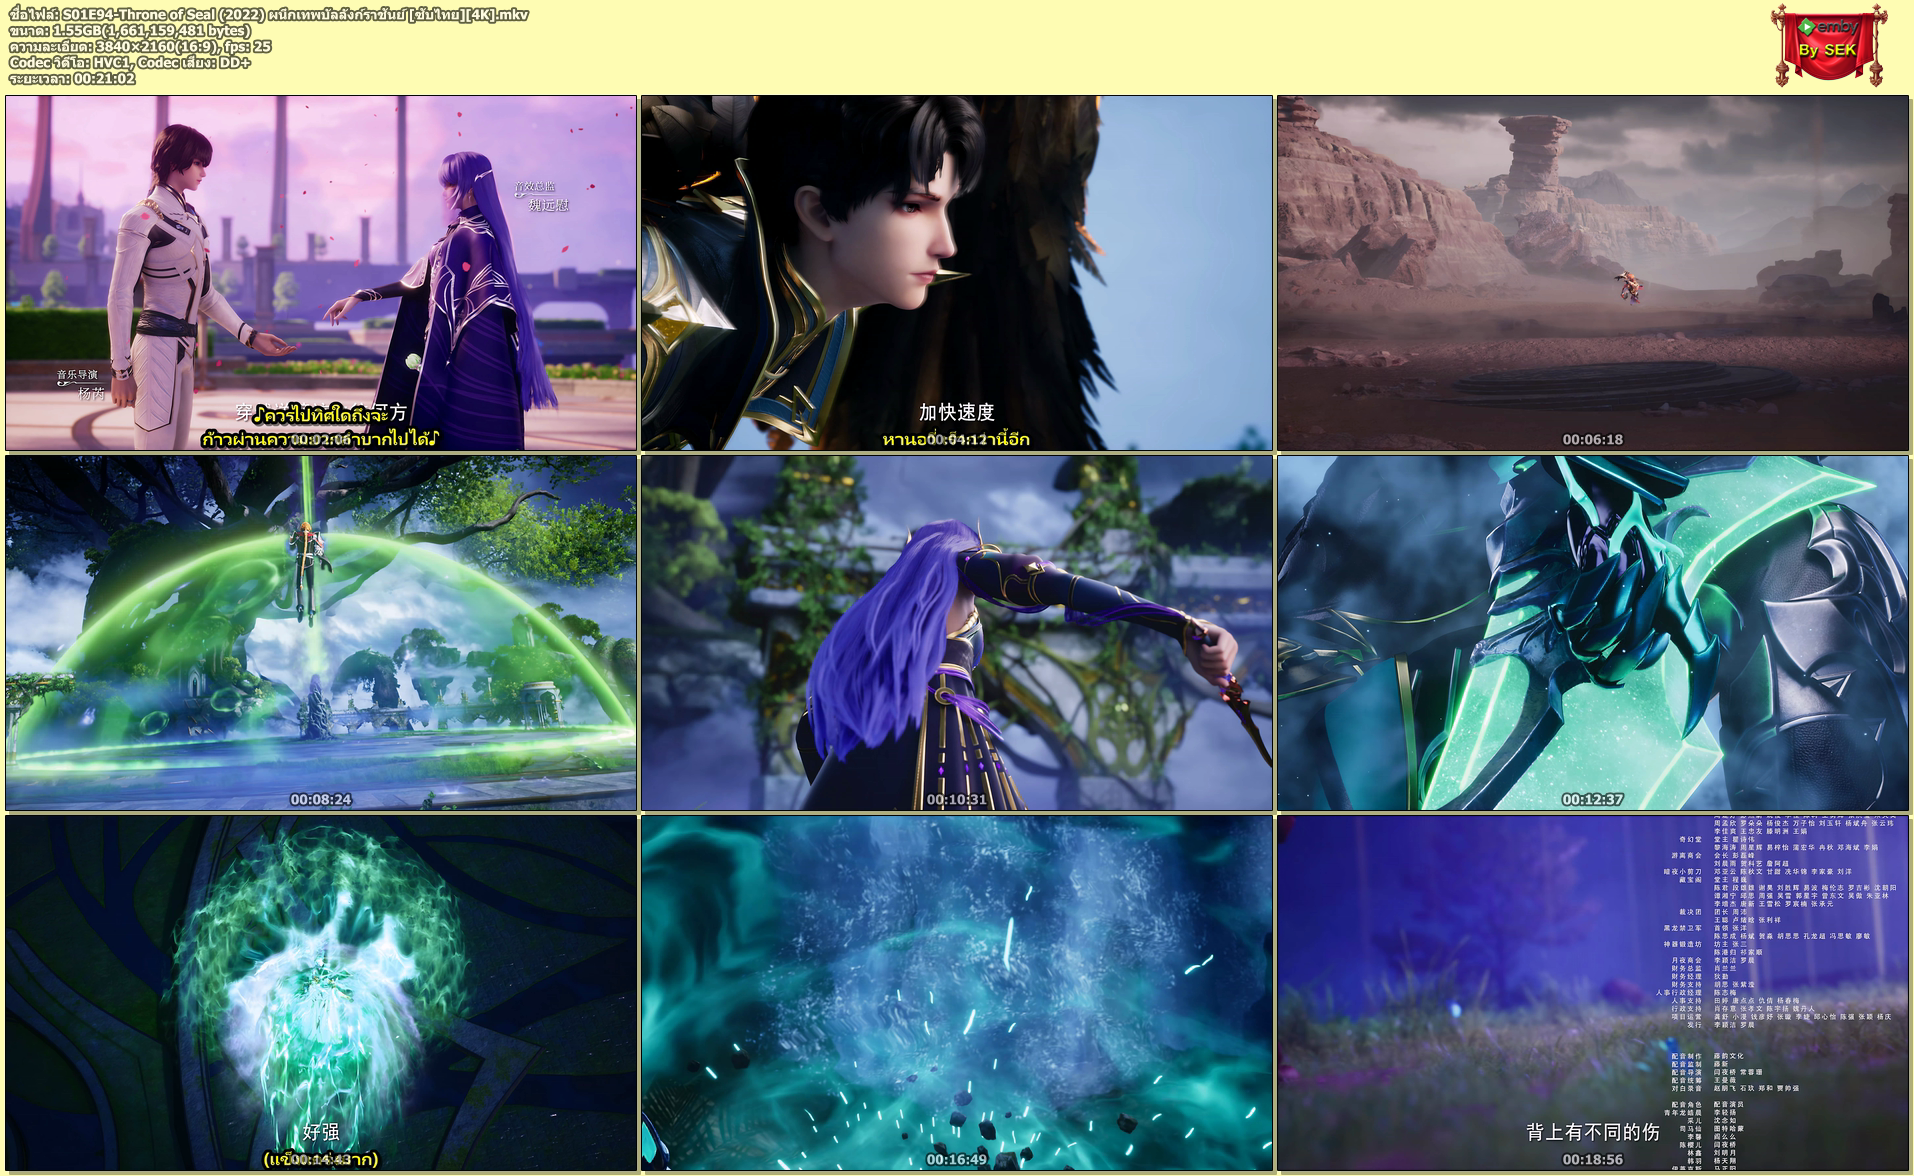This screenshot has width=1914, height=1176.
Task: Click the emby By SEK banner logo
Action: [x=1828, y=44]
